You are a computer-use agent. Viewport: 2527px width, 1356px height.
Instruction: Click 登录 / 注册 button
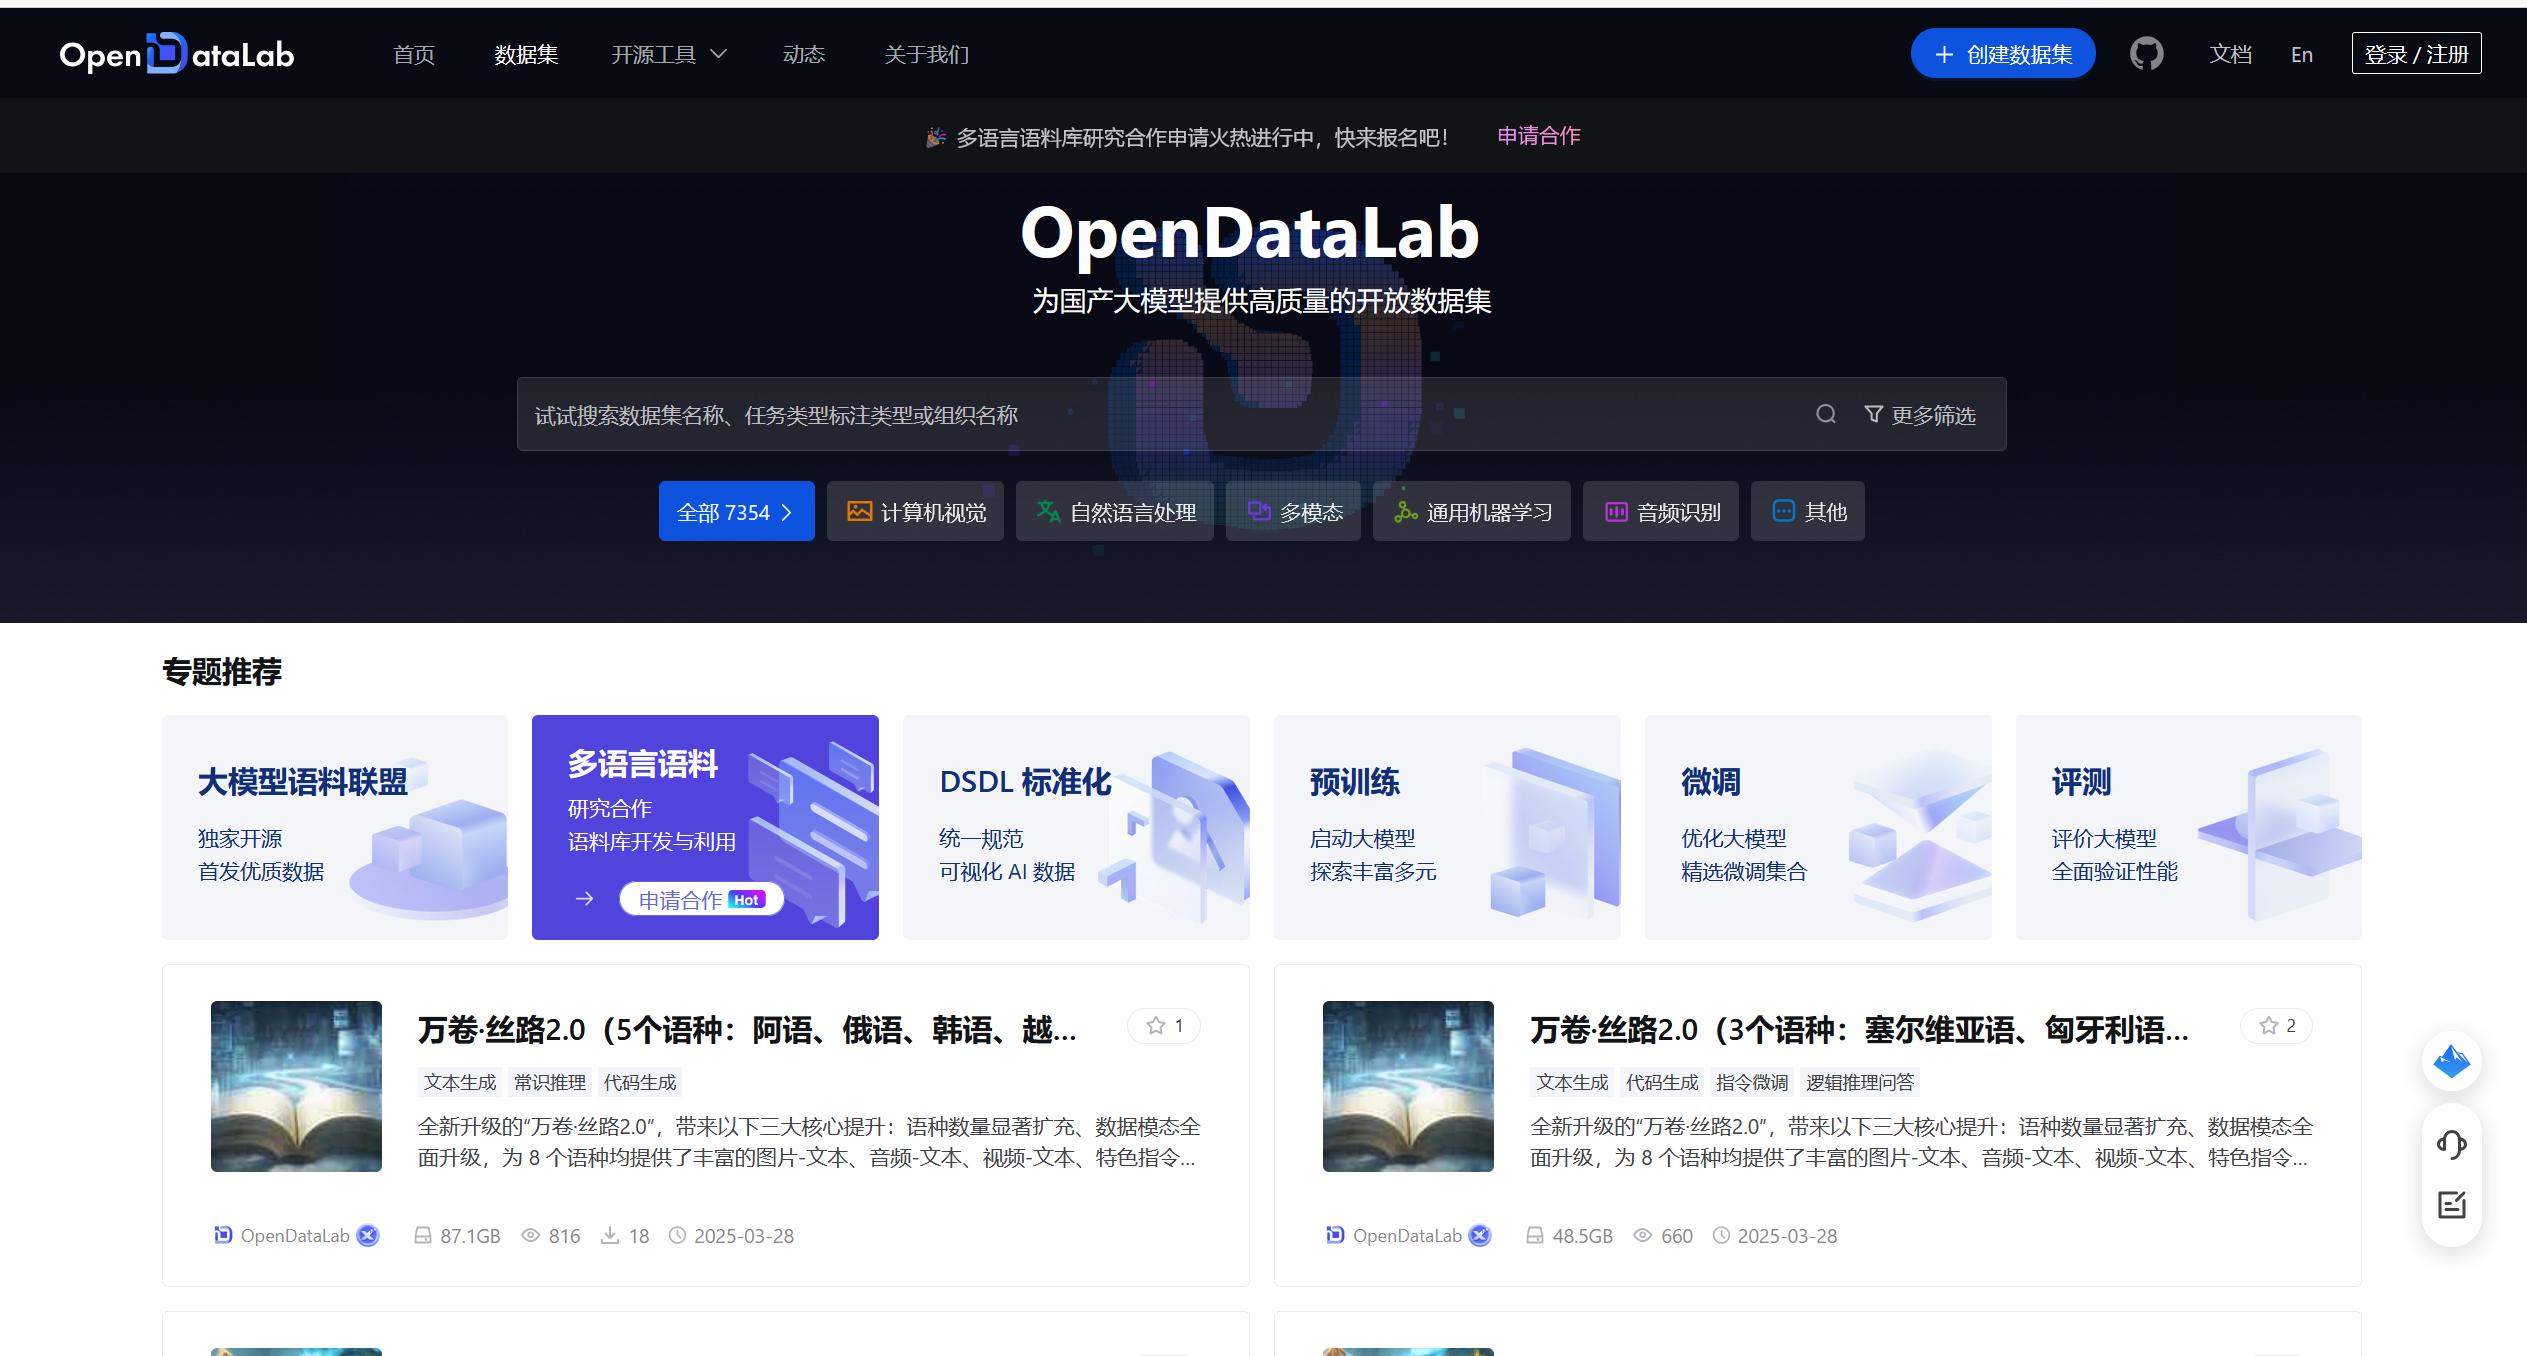click(x=2416, y=54)
